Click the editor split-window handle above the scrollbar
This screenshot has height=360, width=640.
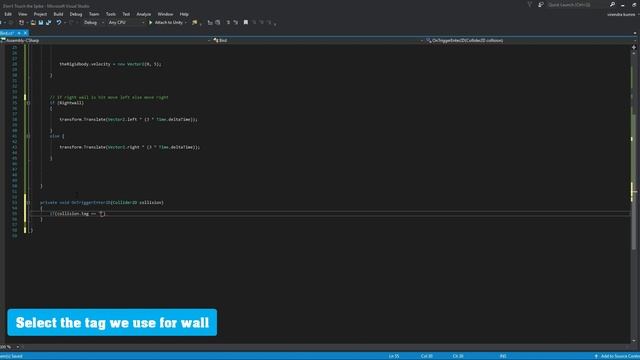pos(634,47)
